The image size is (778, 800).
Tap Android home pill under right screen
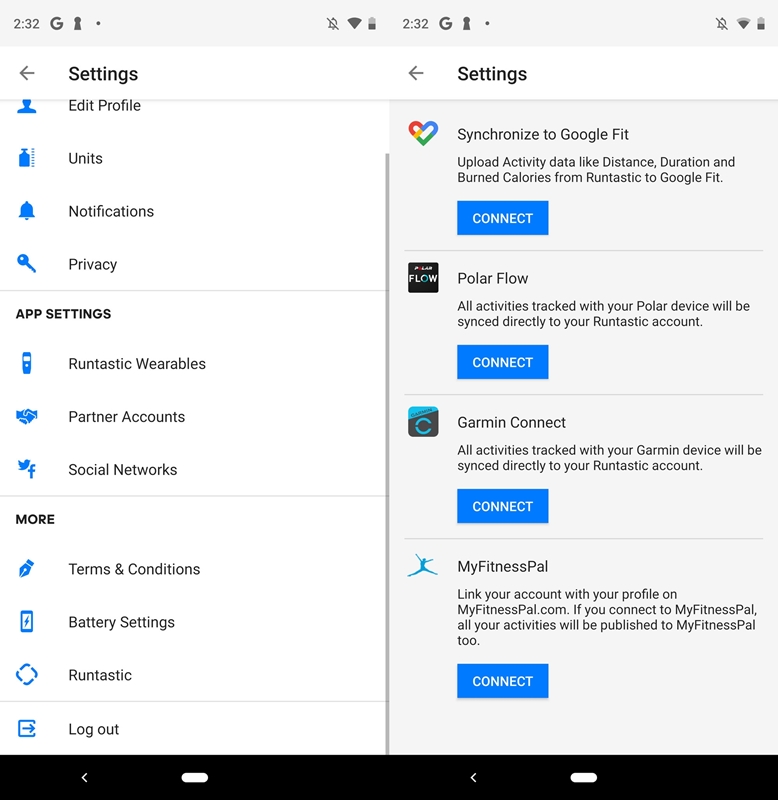coord(584,777)
